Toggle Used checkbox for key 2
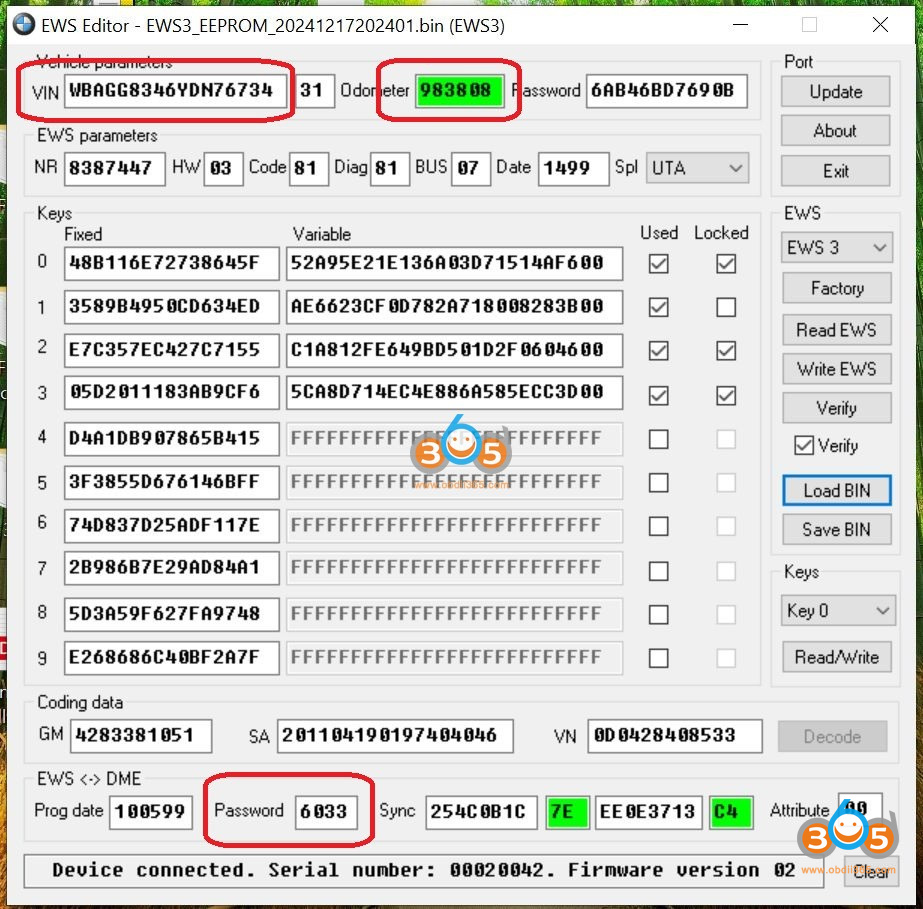Image resolution: width=923 pixels, height=909 pixels. point(658,351)
